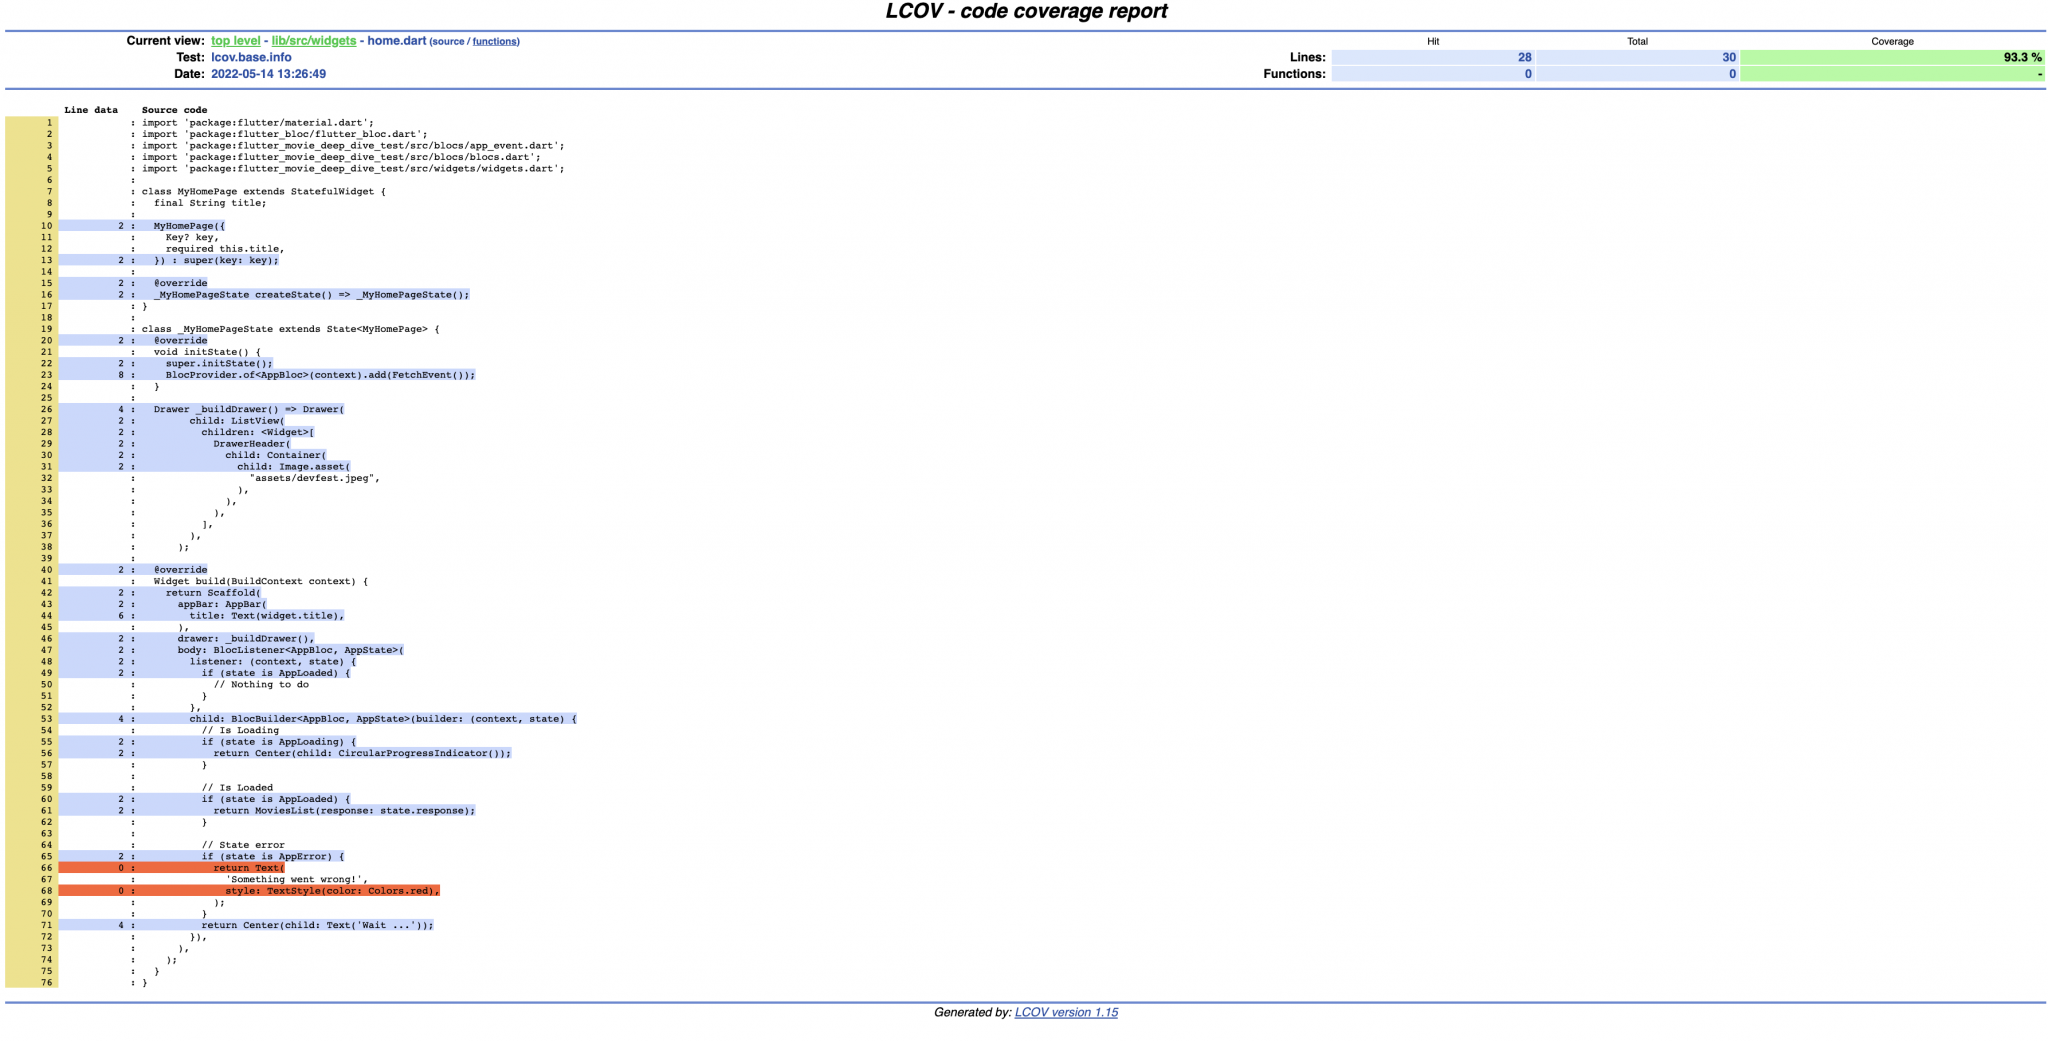The height and width of the screenshot is (1041, 2048).
Task: Click line number 66 in the gutter
Action: (46, 868)
